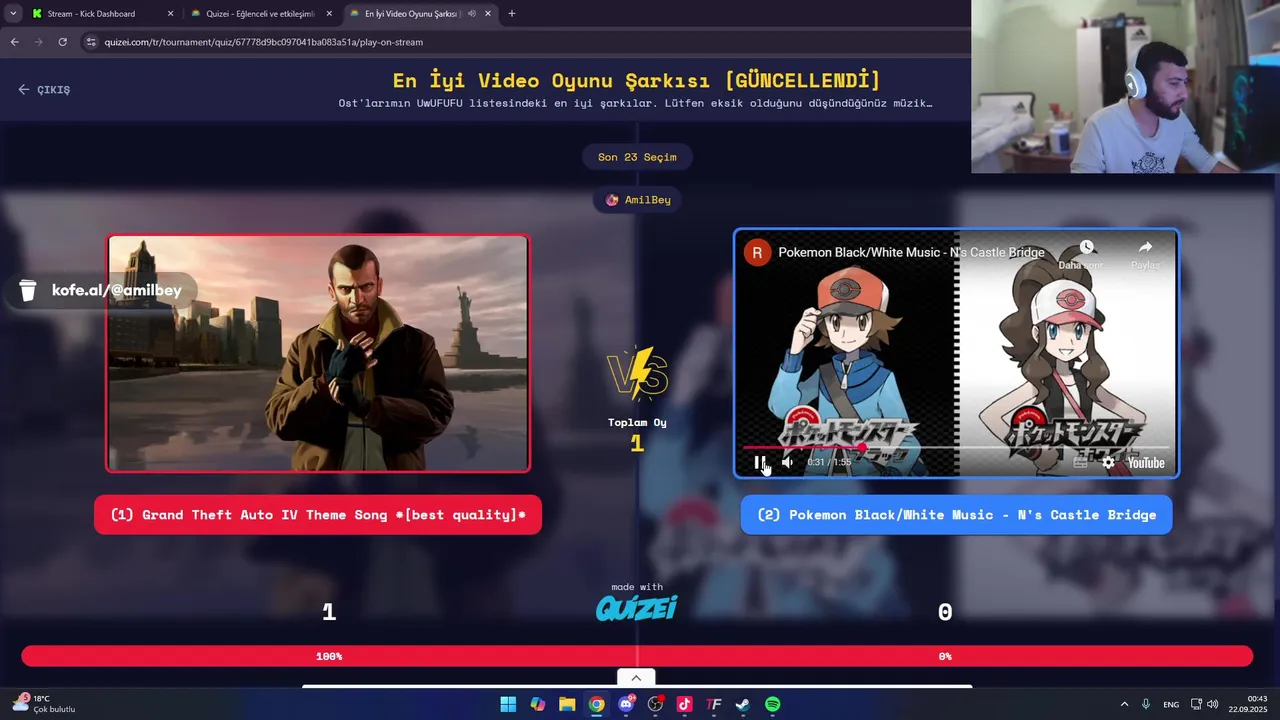Open the TF taskbar app
This screenshot has width=1280, height=720.
[x=714, y=704]
